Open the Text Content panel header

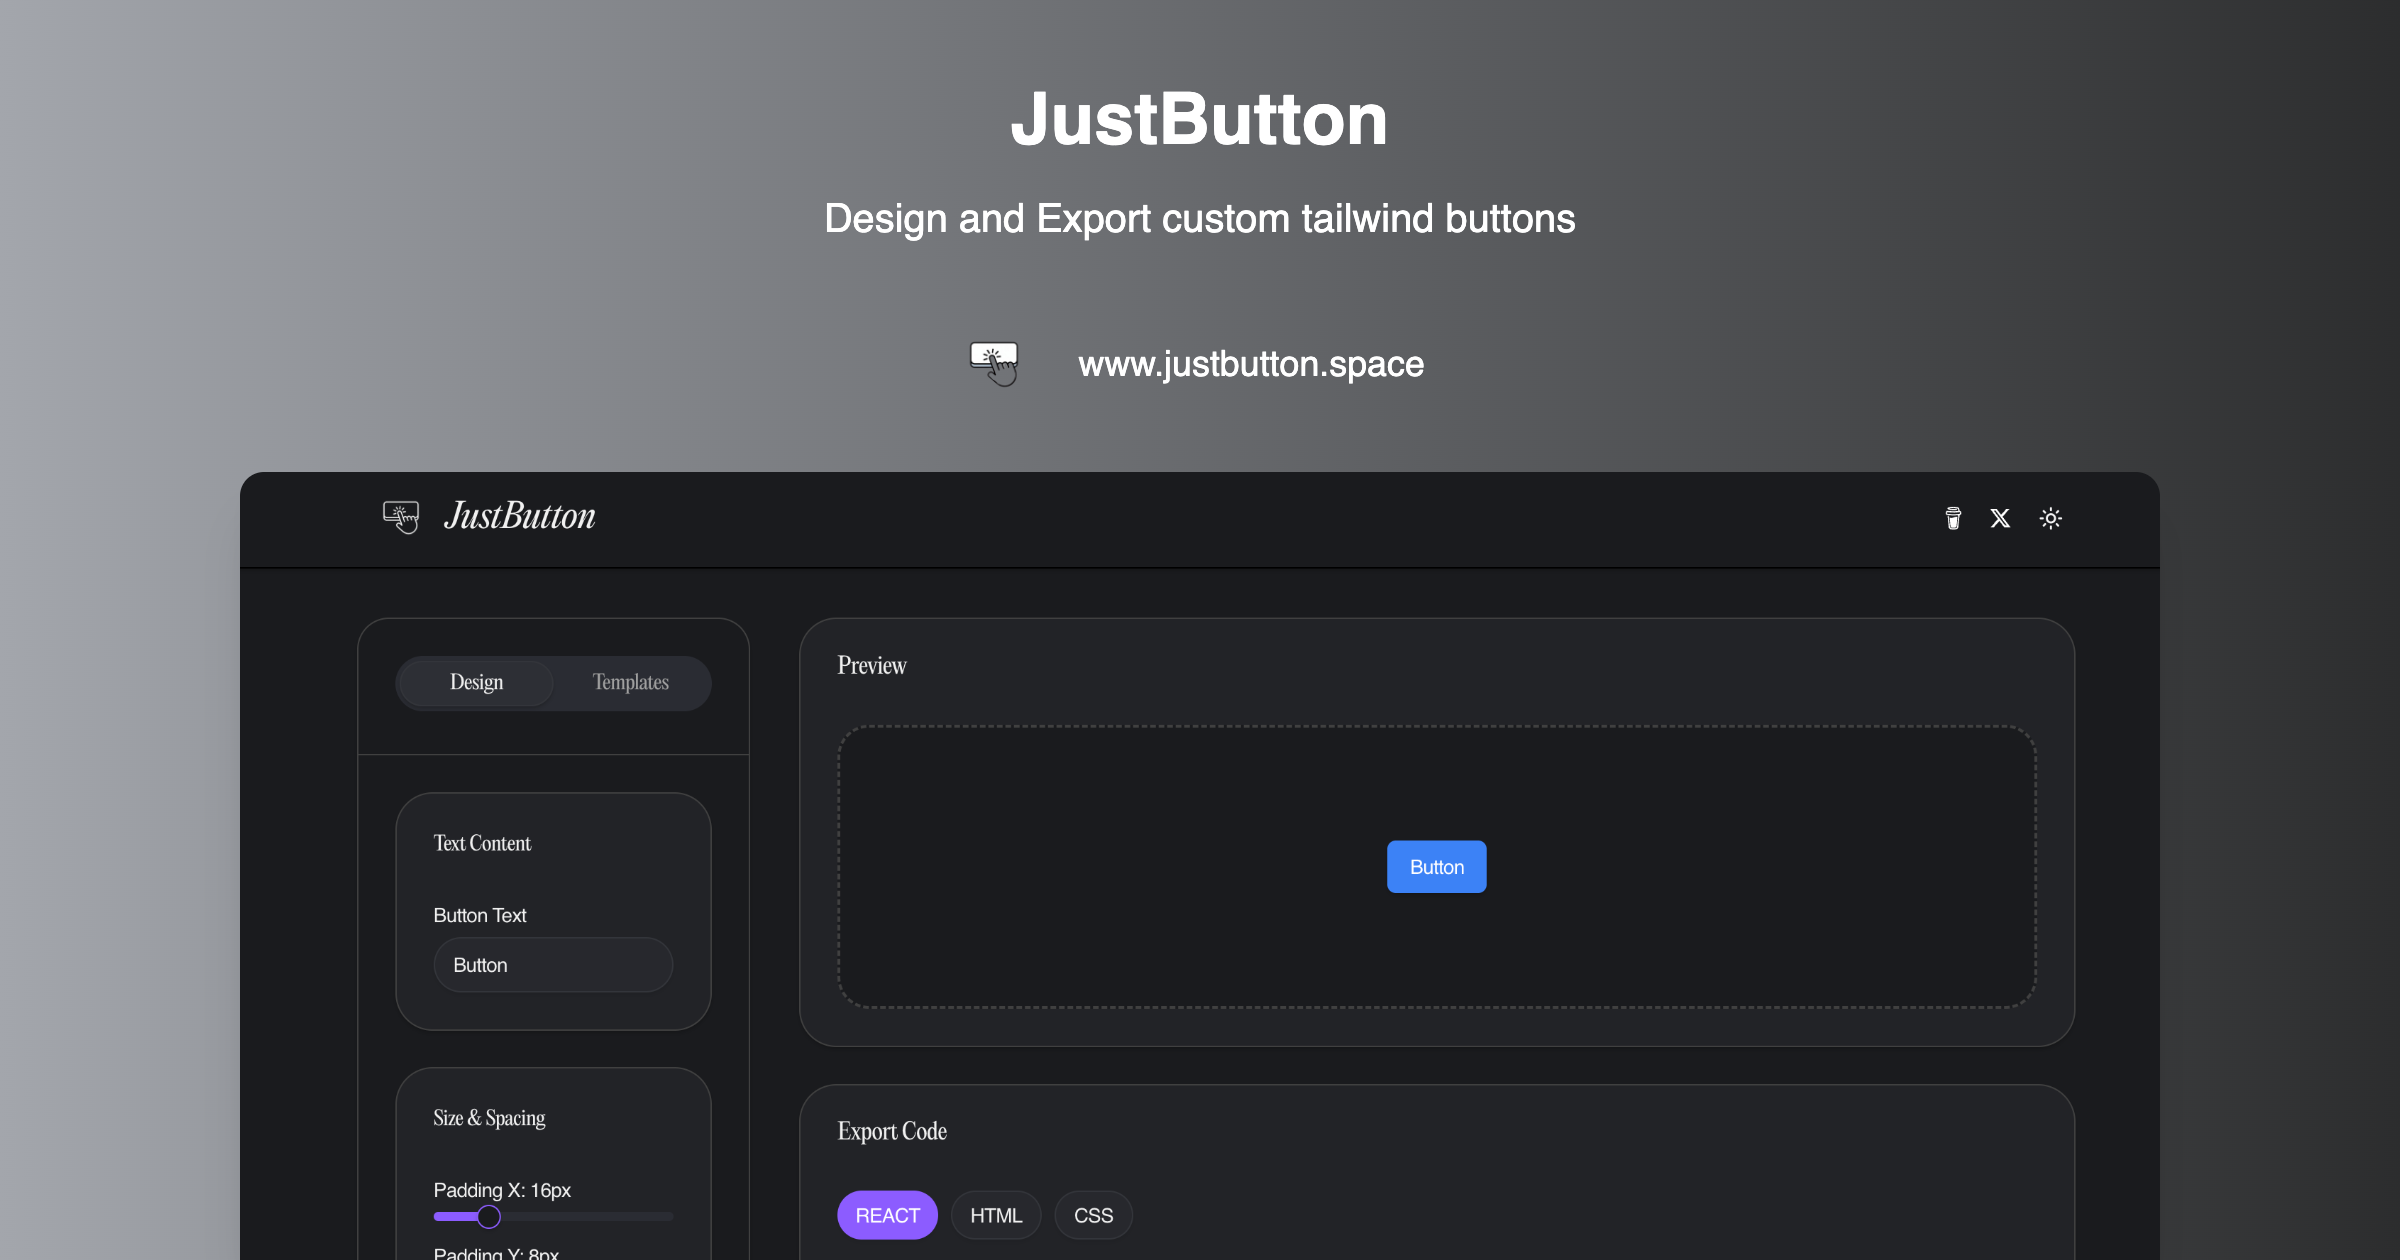tap(482, 843)
